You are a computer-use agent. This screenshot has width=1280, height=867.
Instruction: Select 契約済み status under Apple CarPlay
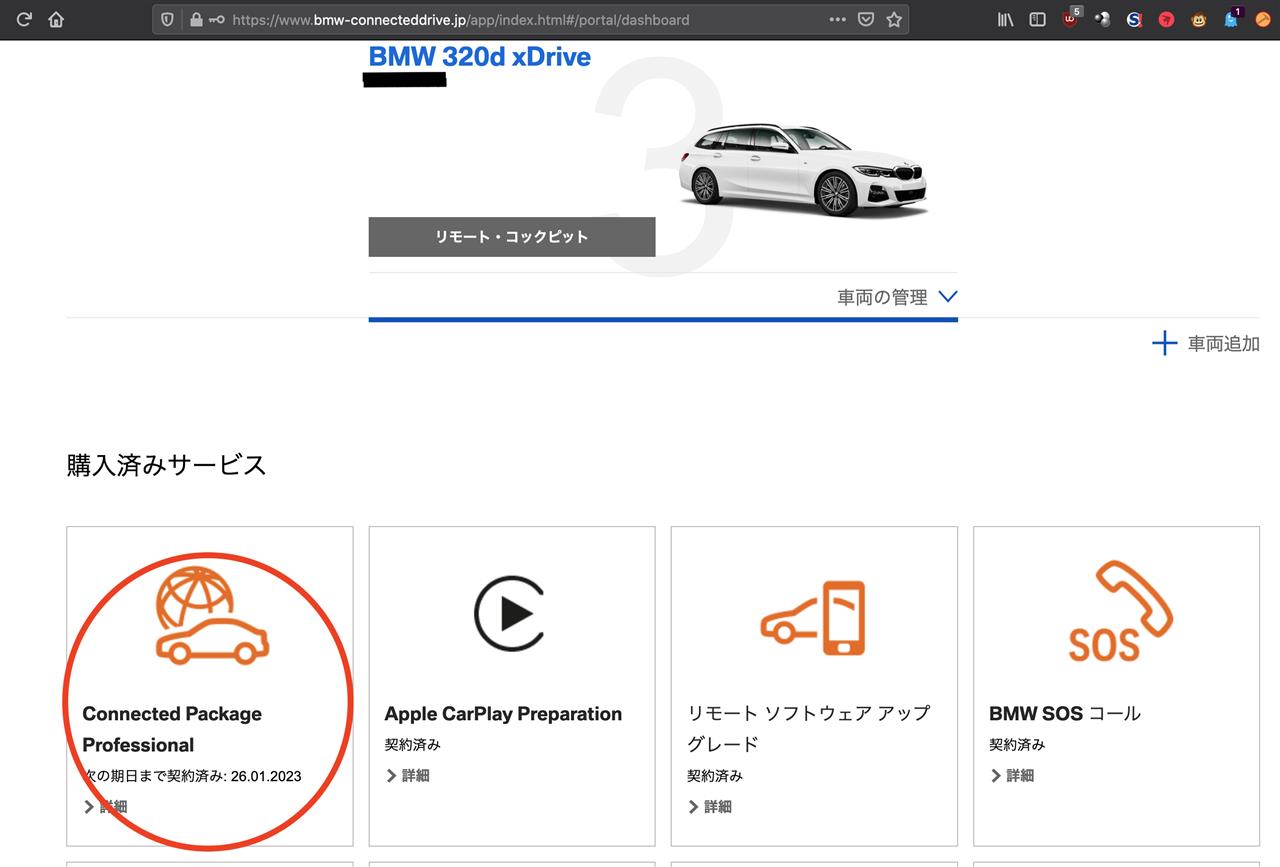click(x=412, y=745)
